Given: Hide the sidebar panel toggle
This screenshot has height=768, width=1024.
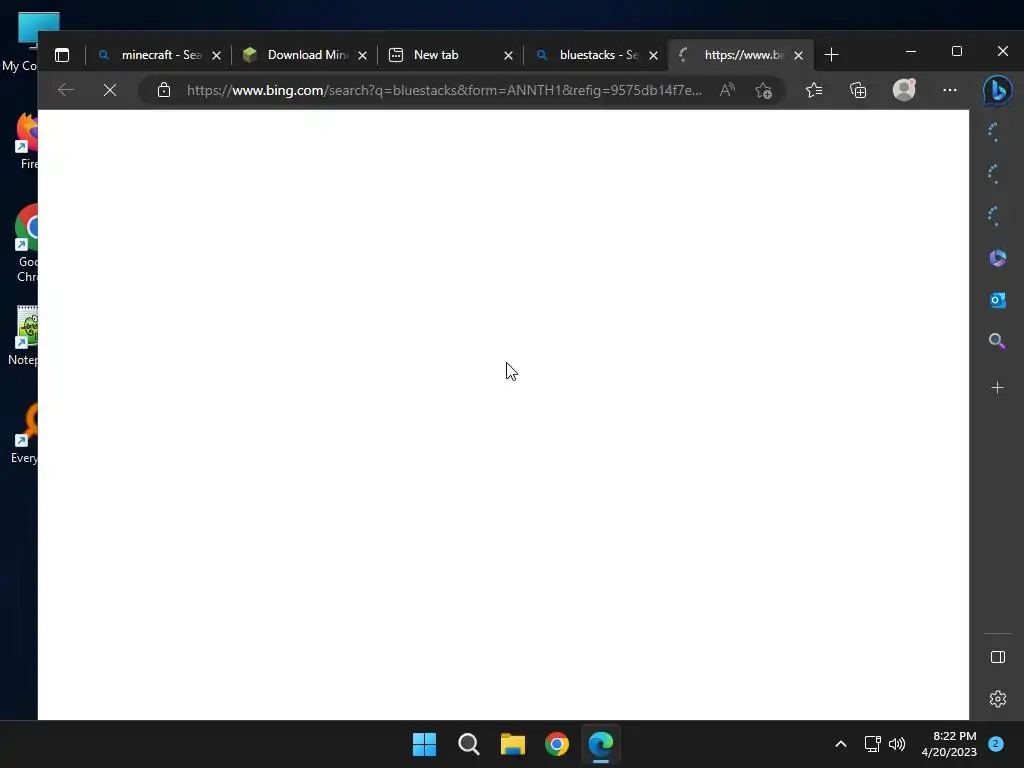Looking at the screenshot, I should coord(997,657).
